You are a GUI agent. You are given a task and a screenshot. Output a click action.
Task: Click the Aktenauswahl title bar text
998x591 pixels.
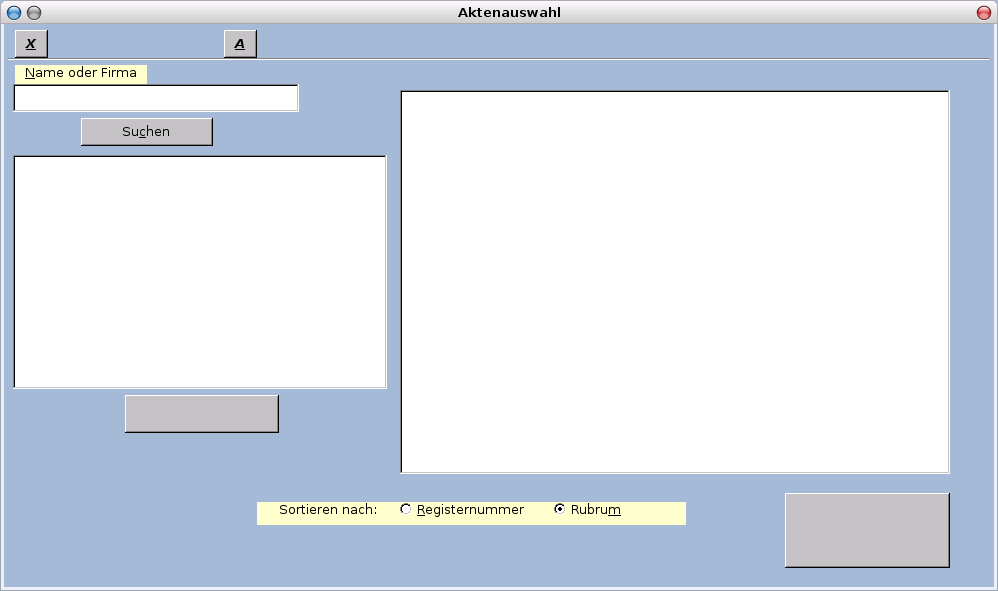[509, 13]
